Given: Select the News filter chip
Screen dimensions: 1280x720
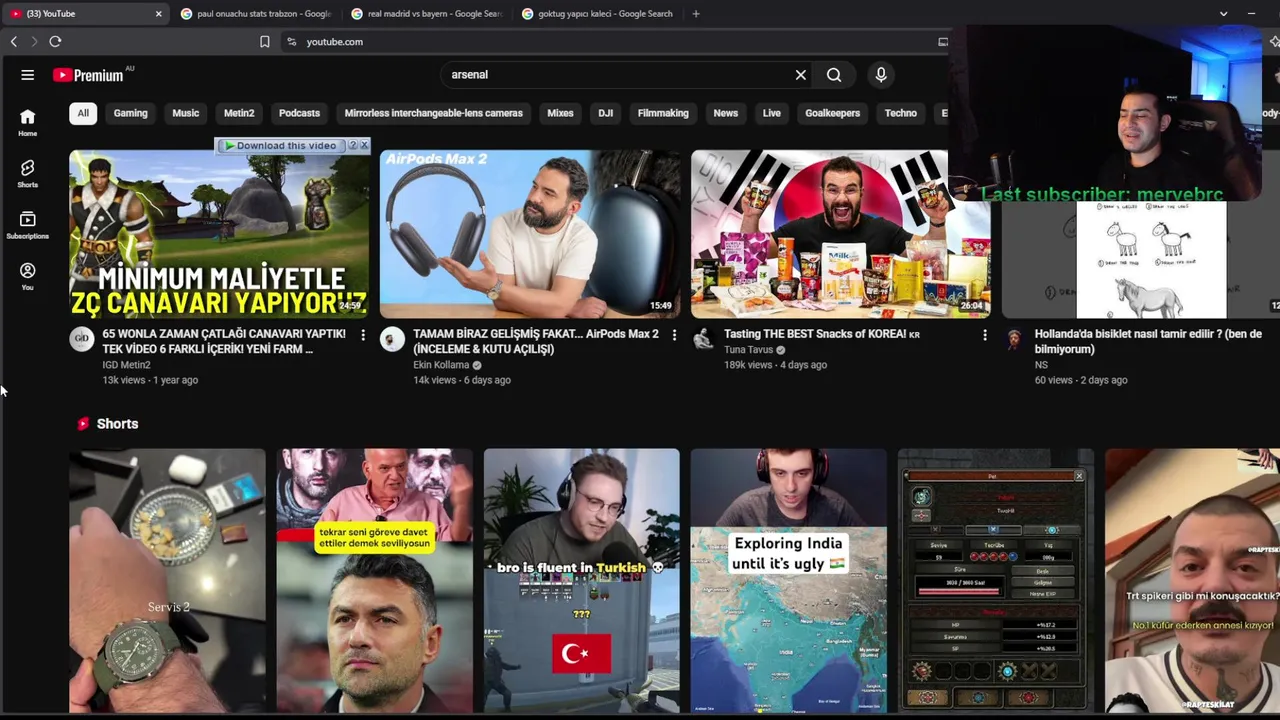Looking at the screenshot, I should [x=726, y=113].
